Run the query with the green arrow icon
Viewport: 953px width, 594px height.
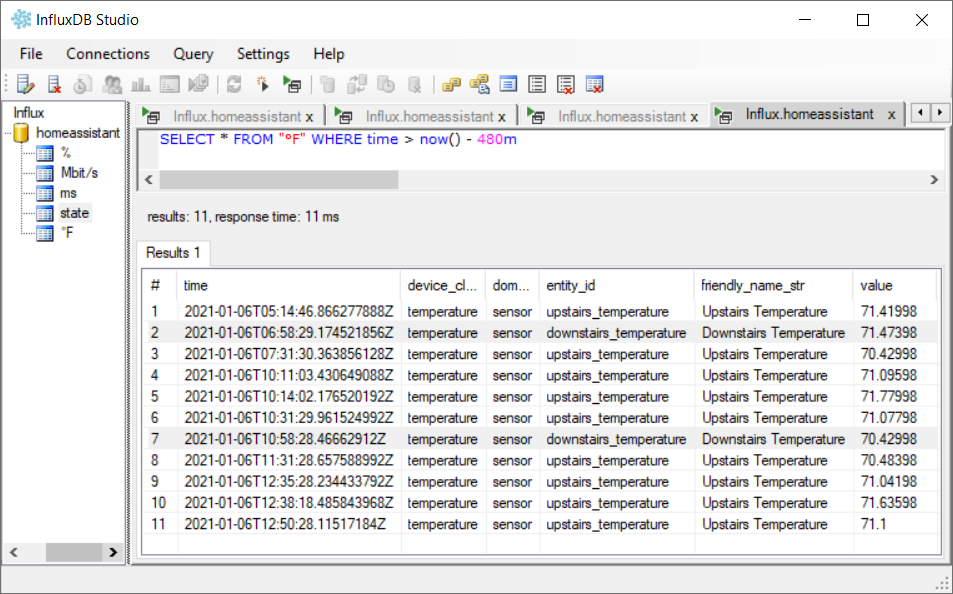point(292,84)
